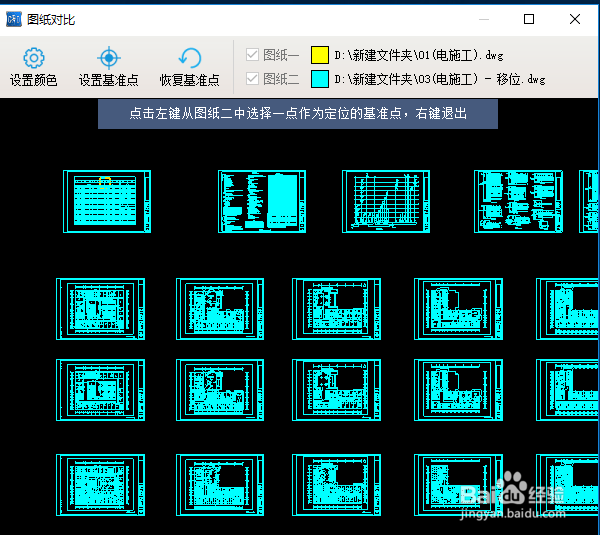This screenshot has width=600, height=535.
Task: Pick the top-row riser diagram sheet
Action: pos(386,201)
